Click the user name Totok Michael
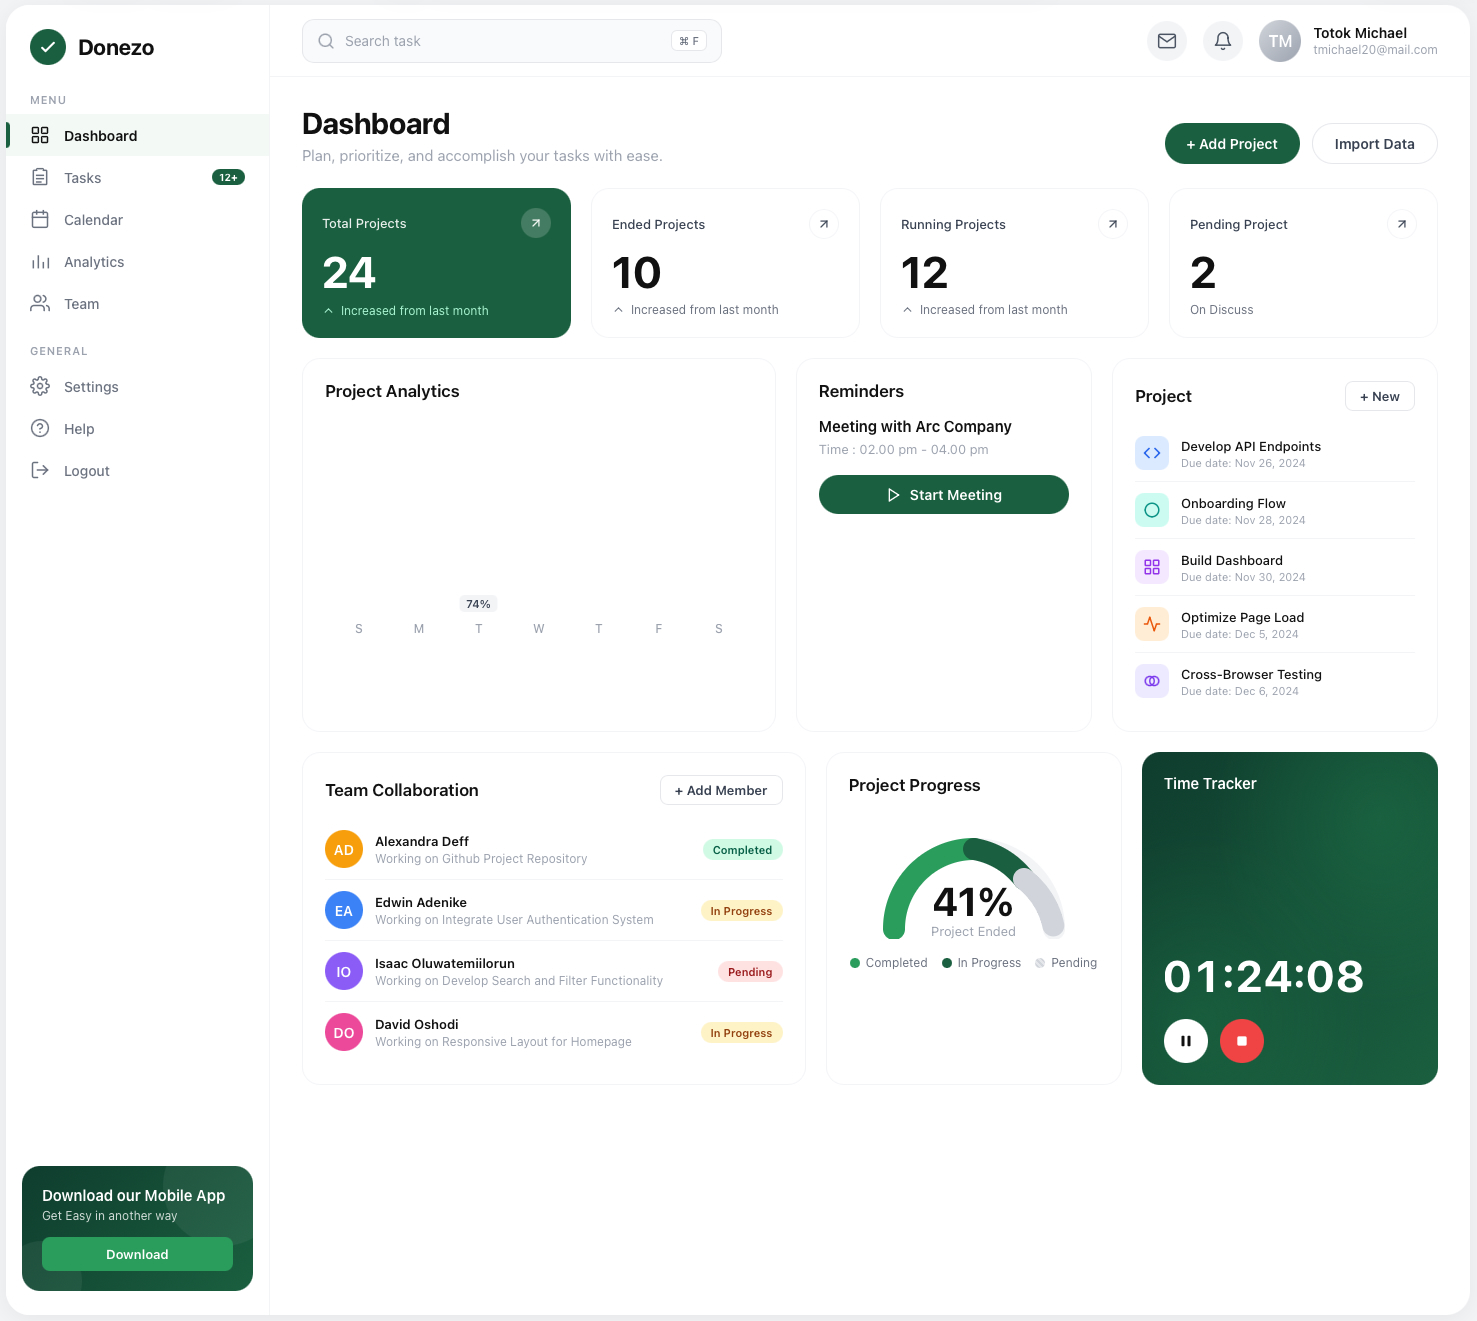The width and height of the screenshot is (1477, 1321). click(x=1360, y=33)
